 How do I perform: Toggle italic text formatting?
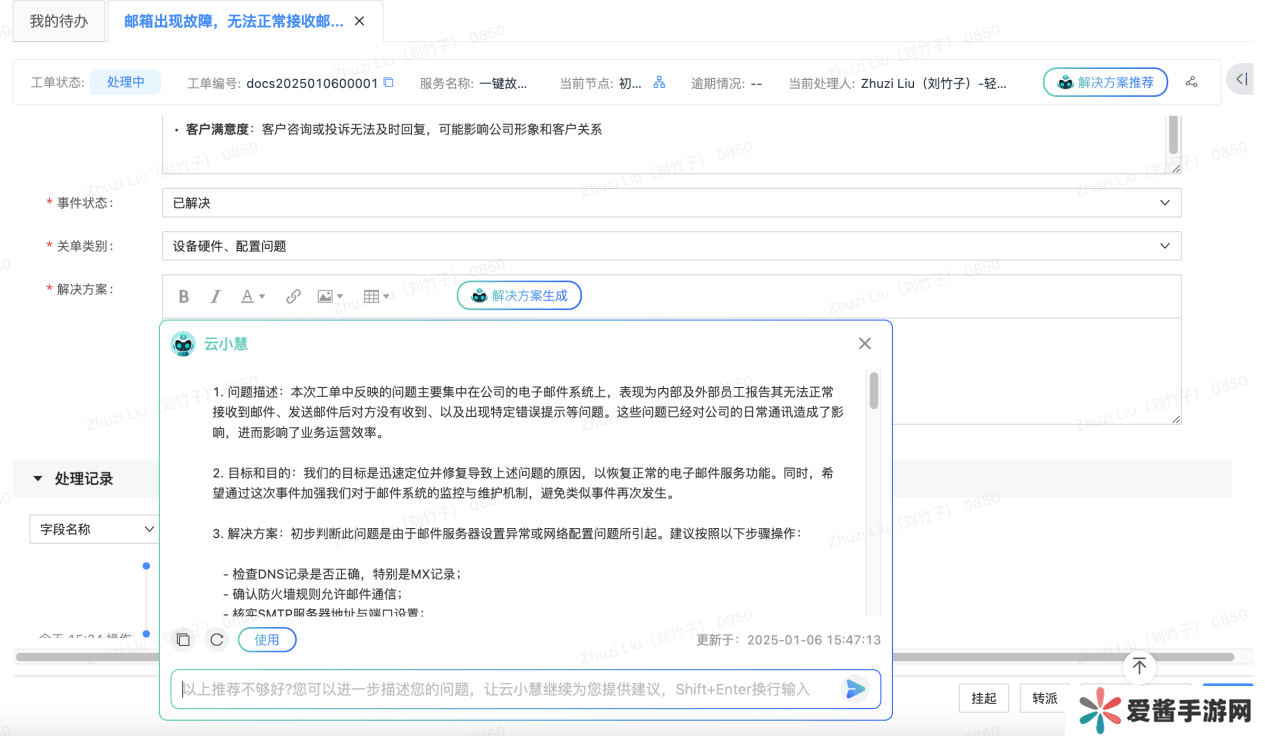point(215,296)
